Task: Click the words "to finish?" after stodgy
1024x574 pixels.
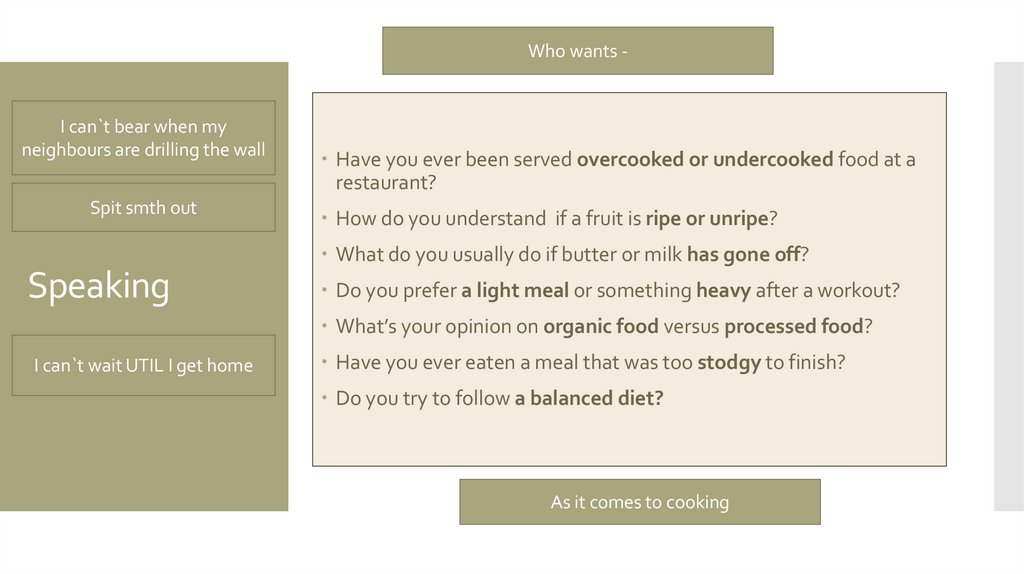Action: [805, 362]
